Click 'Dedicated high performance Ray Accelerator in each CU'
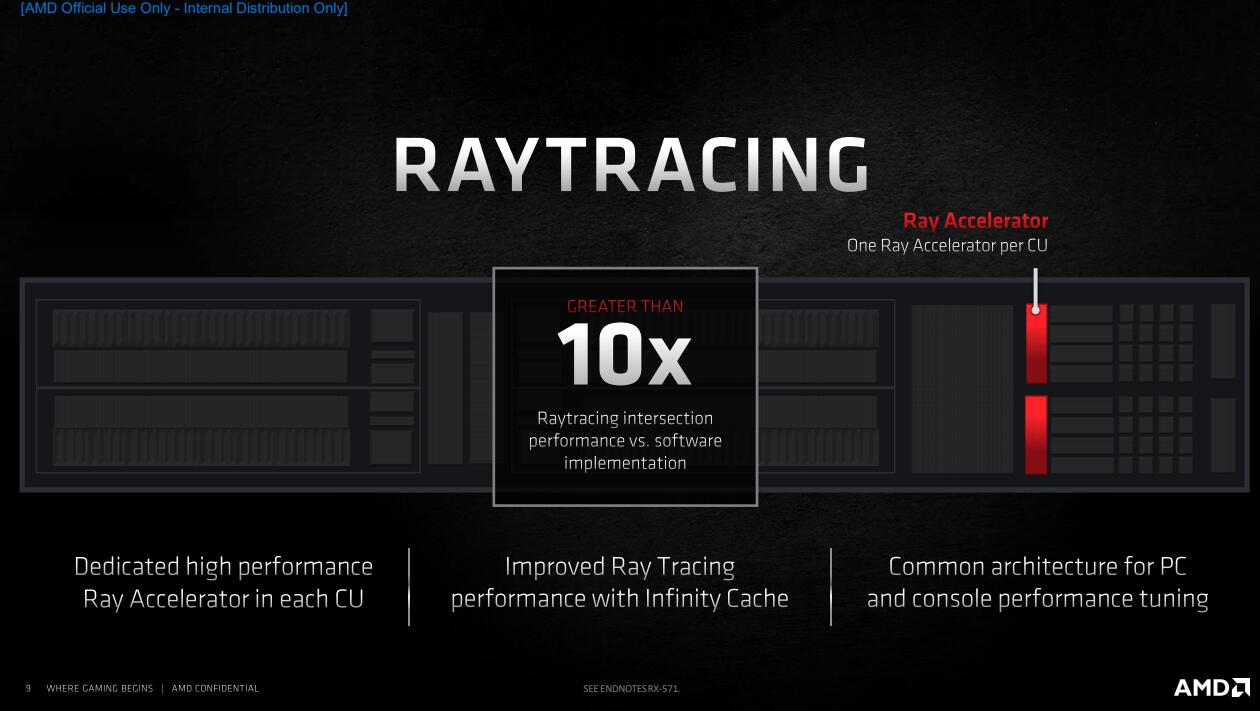Viewport: 1260px width, 711px height. click(x=223, y=582)
